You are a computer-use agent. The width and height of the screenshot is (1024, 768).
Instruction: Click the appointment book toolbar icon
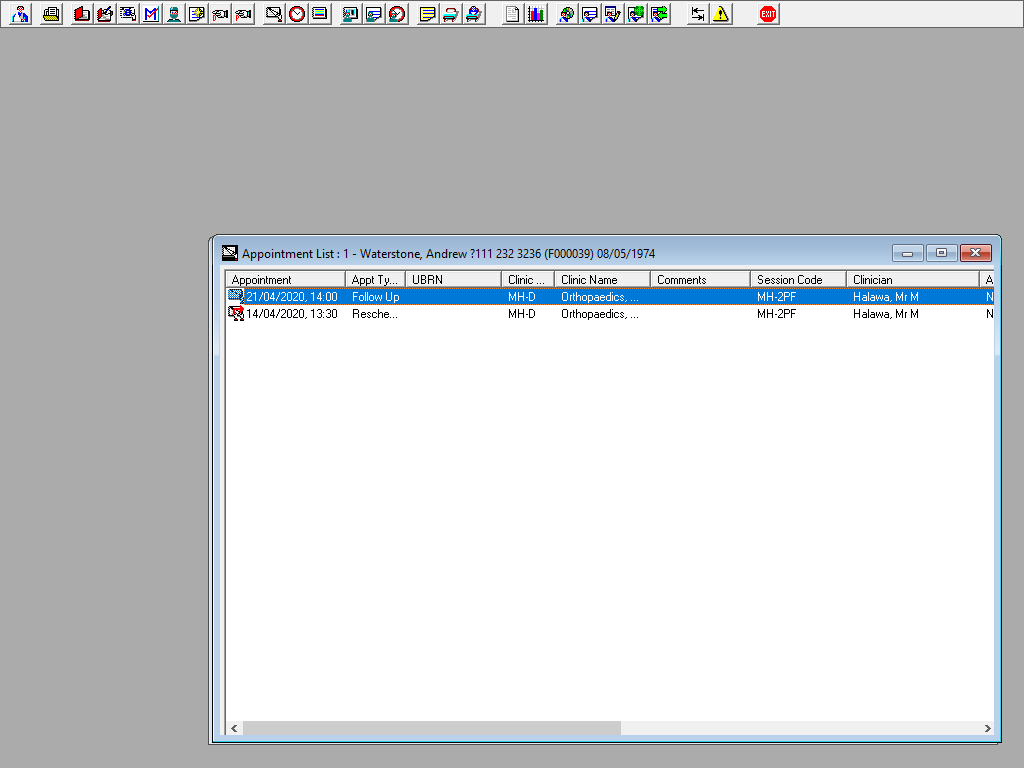pyautogui.click(x=274, y=14)
